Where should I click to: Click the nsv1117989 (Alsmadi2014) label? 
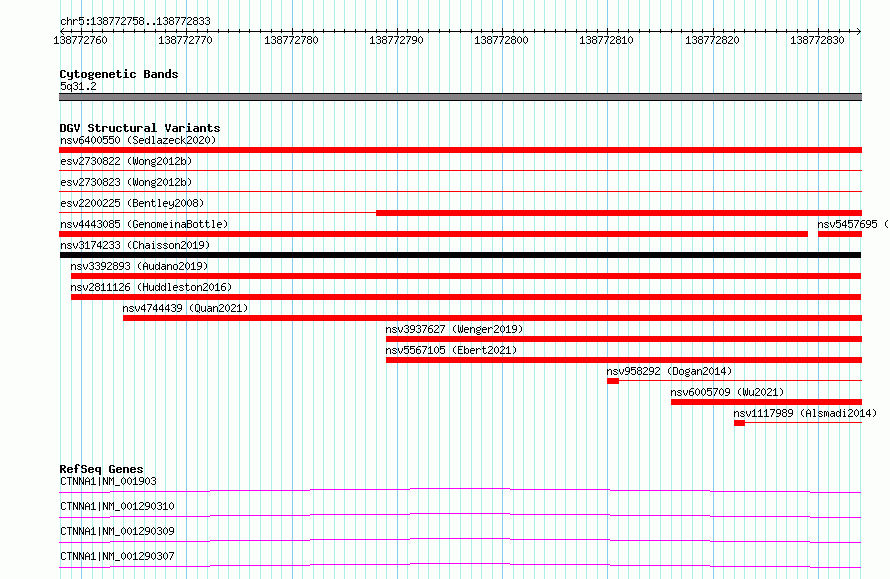[x=805, y=413]
